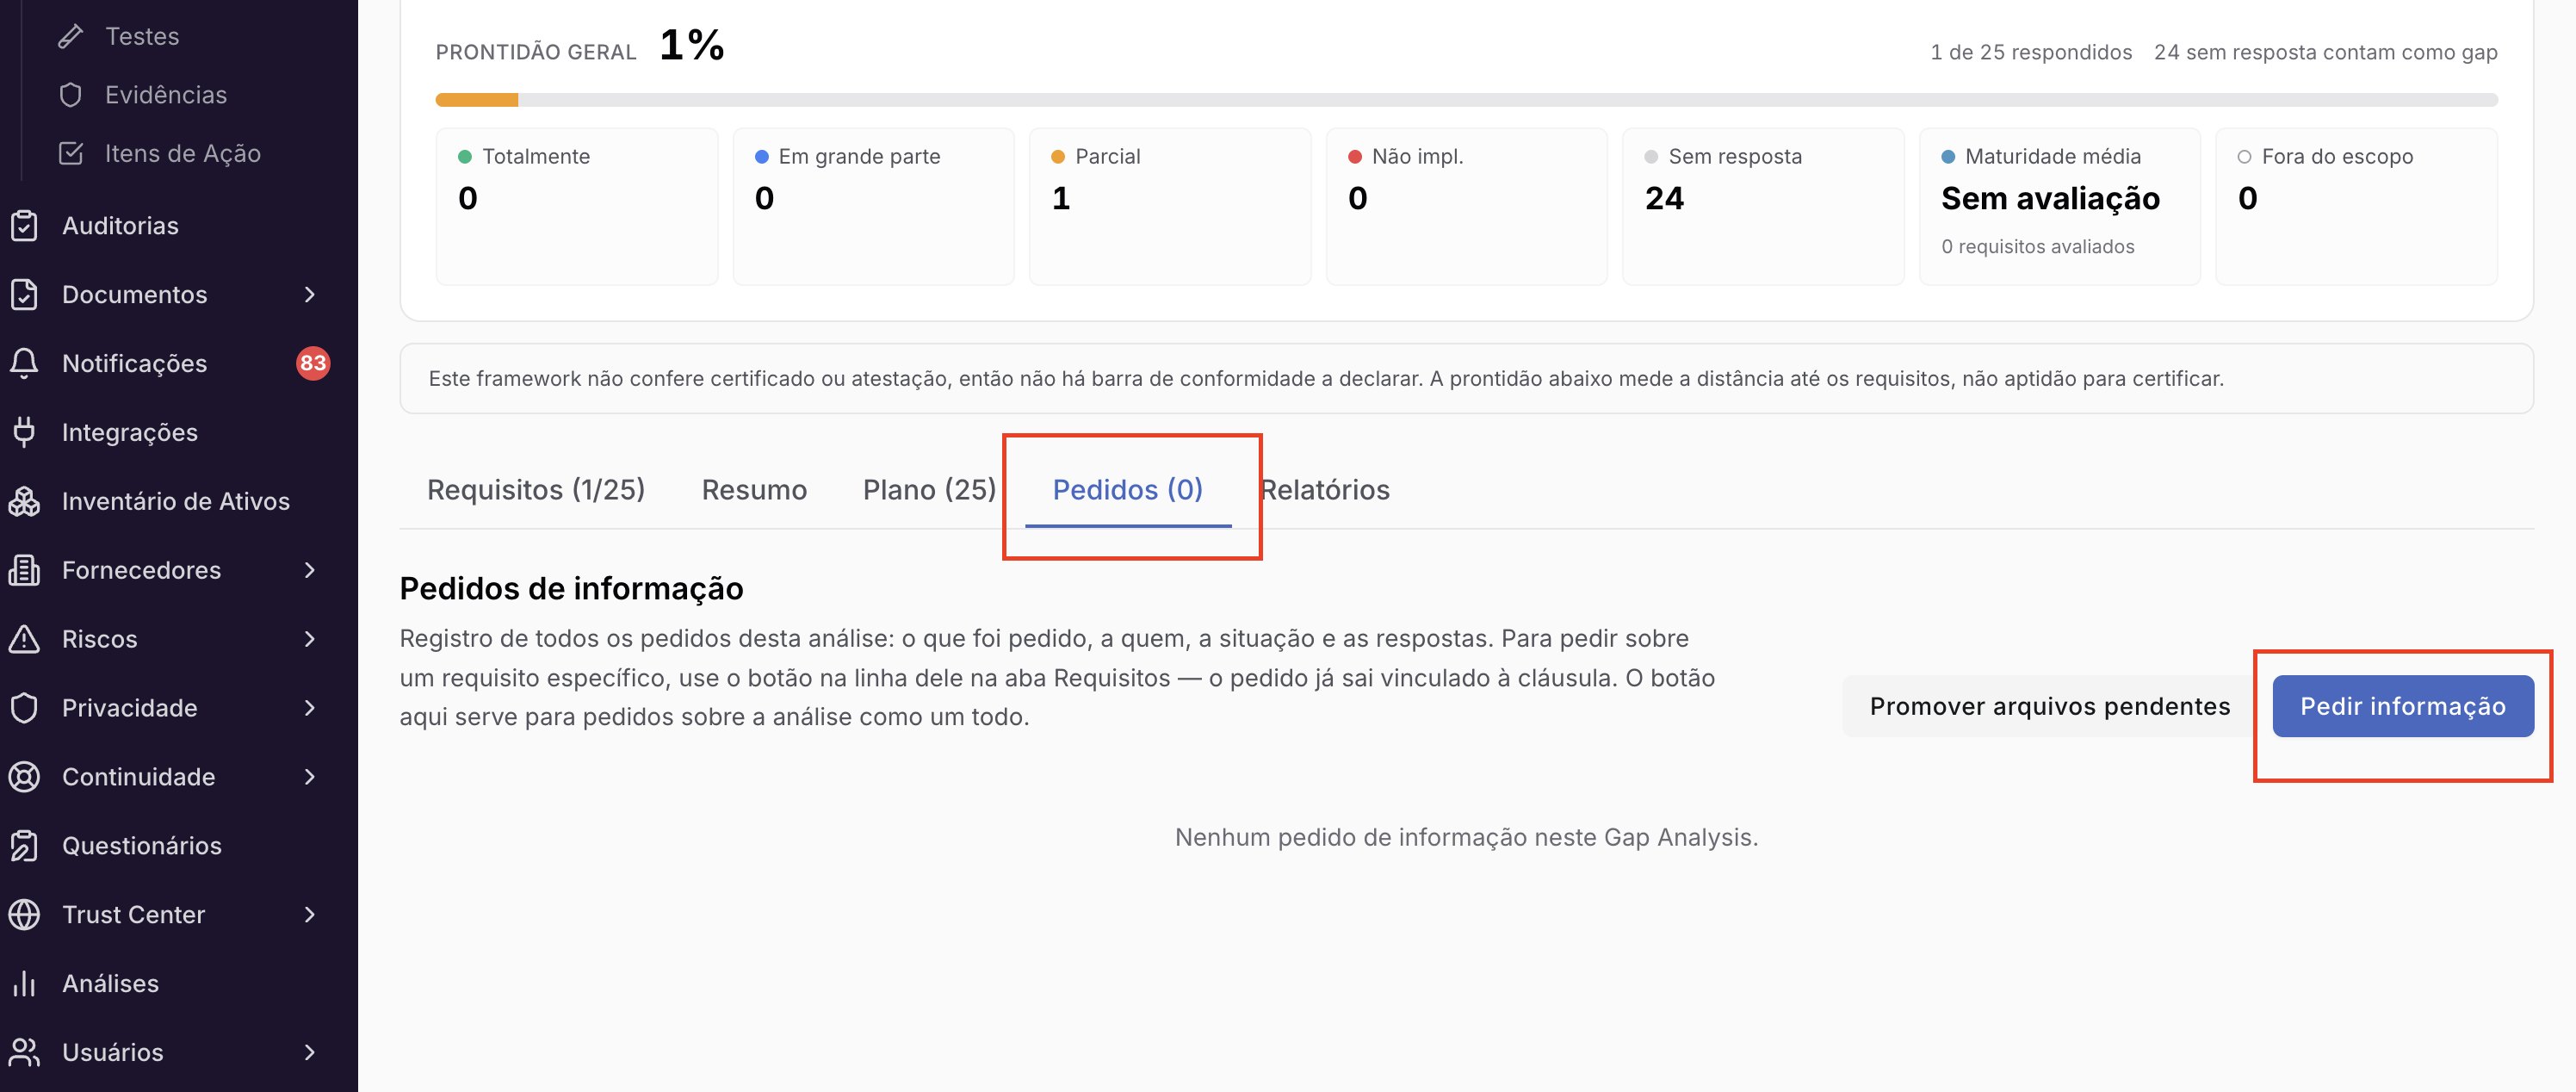2576x1092 pixels.
Task: Click the Notificações bell icon
Action: point(24,363)
